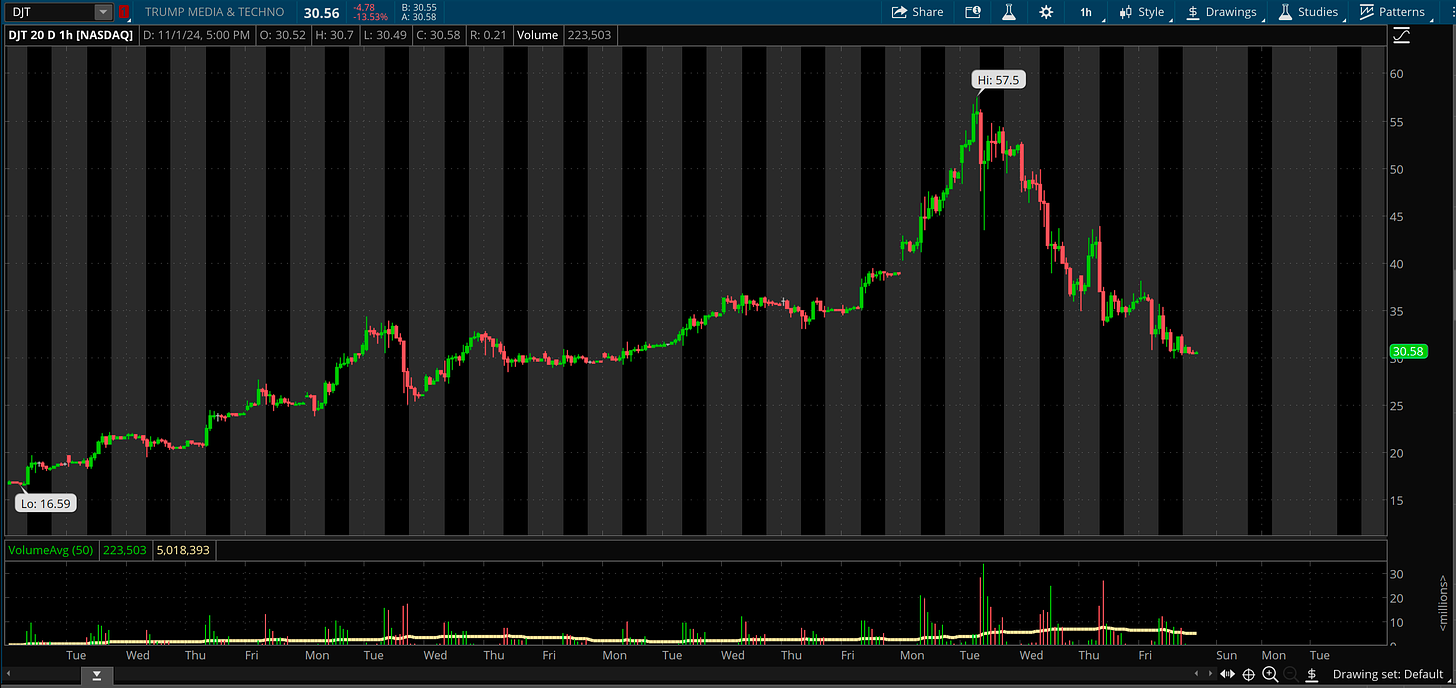Click the DJT 20 D 1h [NASDAQ] label
The image size is (1456, 688).
click(72, 35)
